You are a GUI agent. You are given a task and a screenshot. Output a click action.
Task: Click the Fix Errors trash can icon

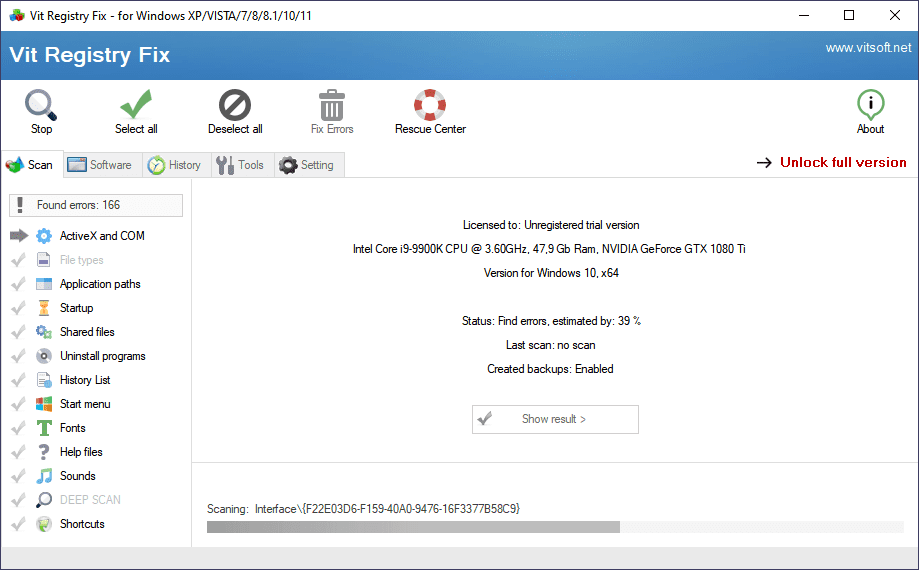point(332,105)
